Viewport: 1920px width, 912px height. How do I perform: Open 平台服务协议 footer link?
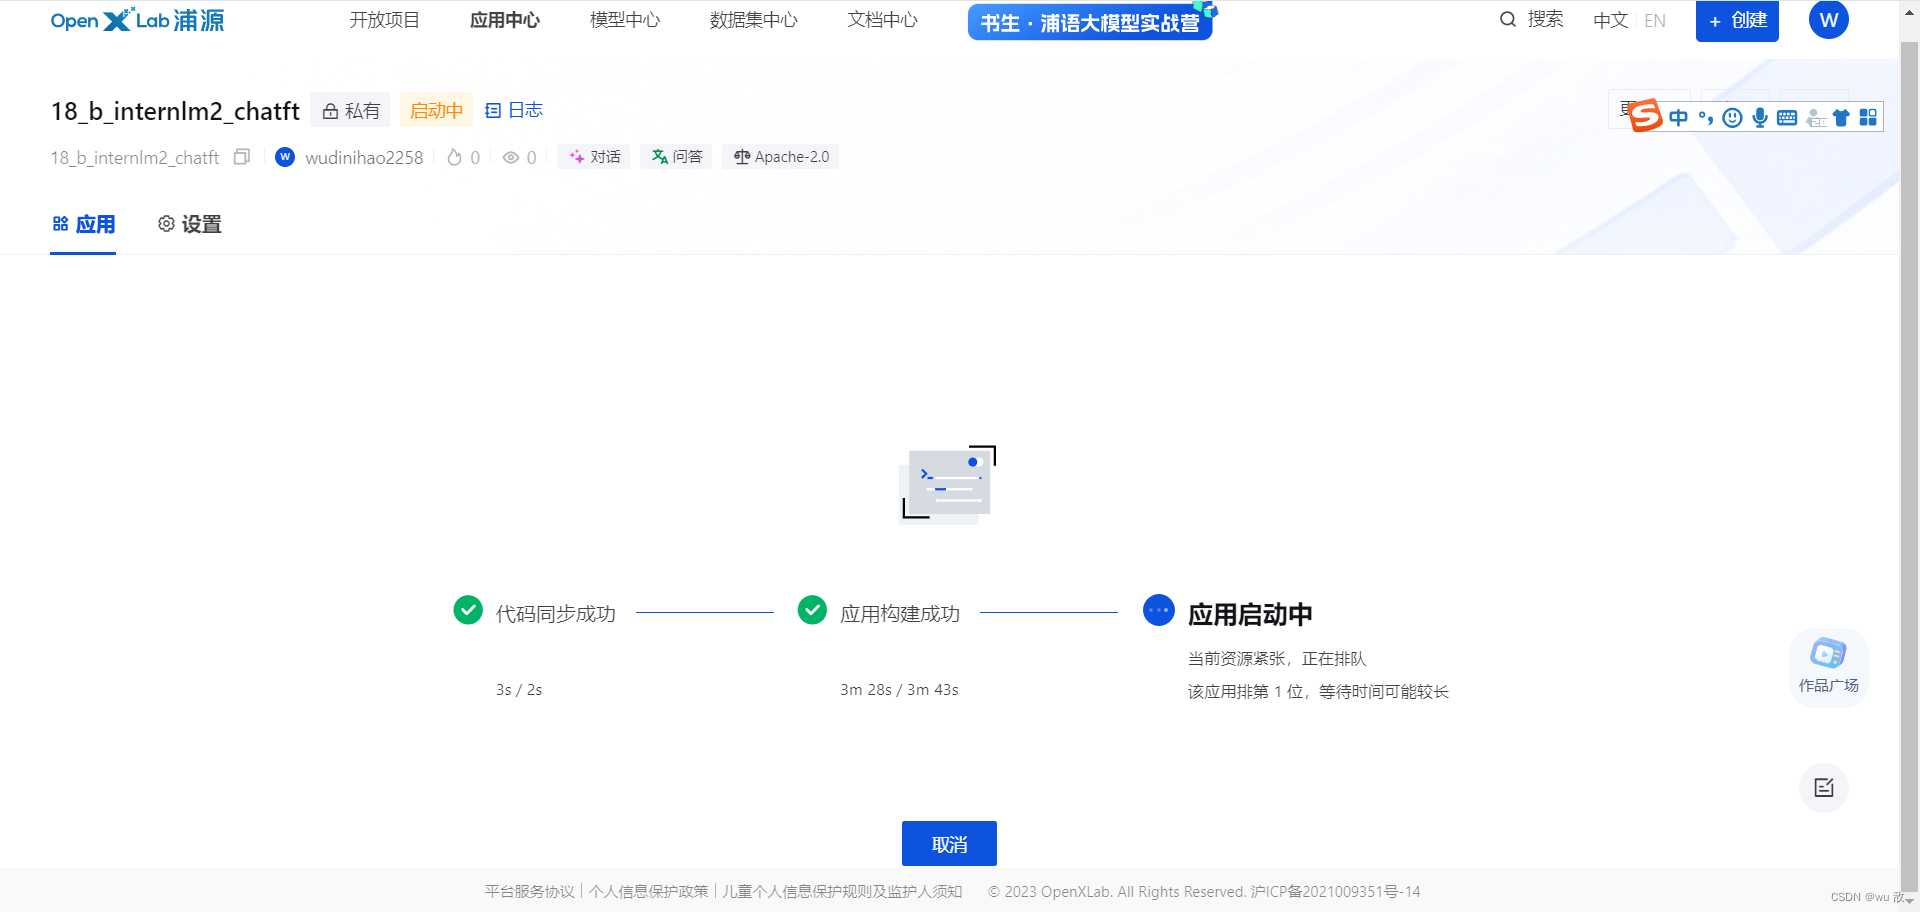pos(530,891)
